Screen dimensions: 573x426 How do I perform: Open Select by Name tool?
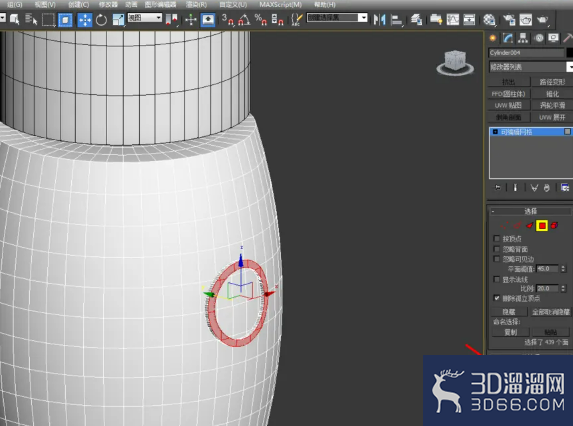click(x=31, y=19)
